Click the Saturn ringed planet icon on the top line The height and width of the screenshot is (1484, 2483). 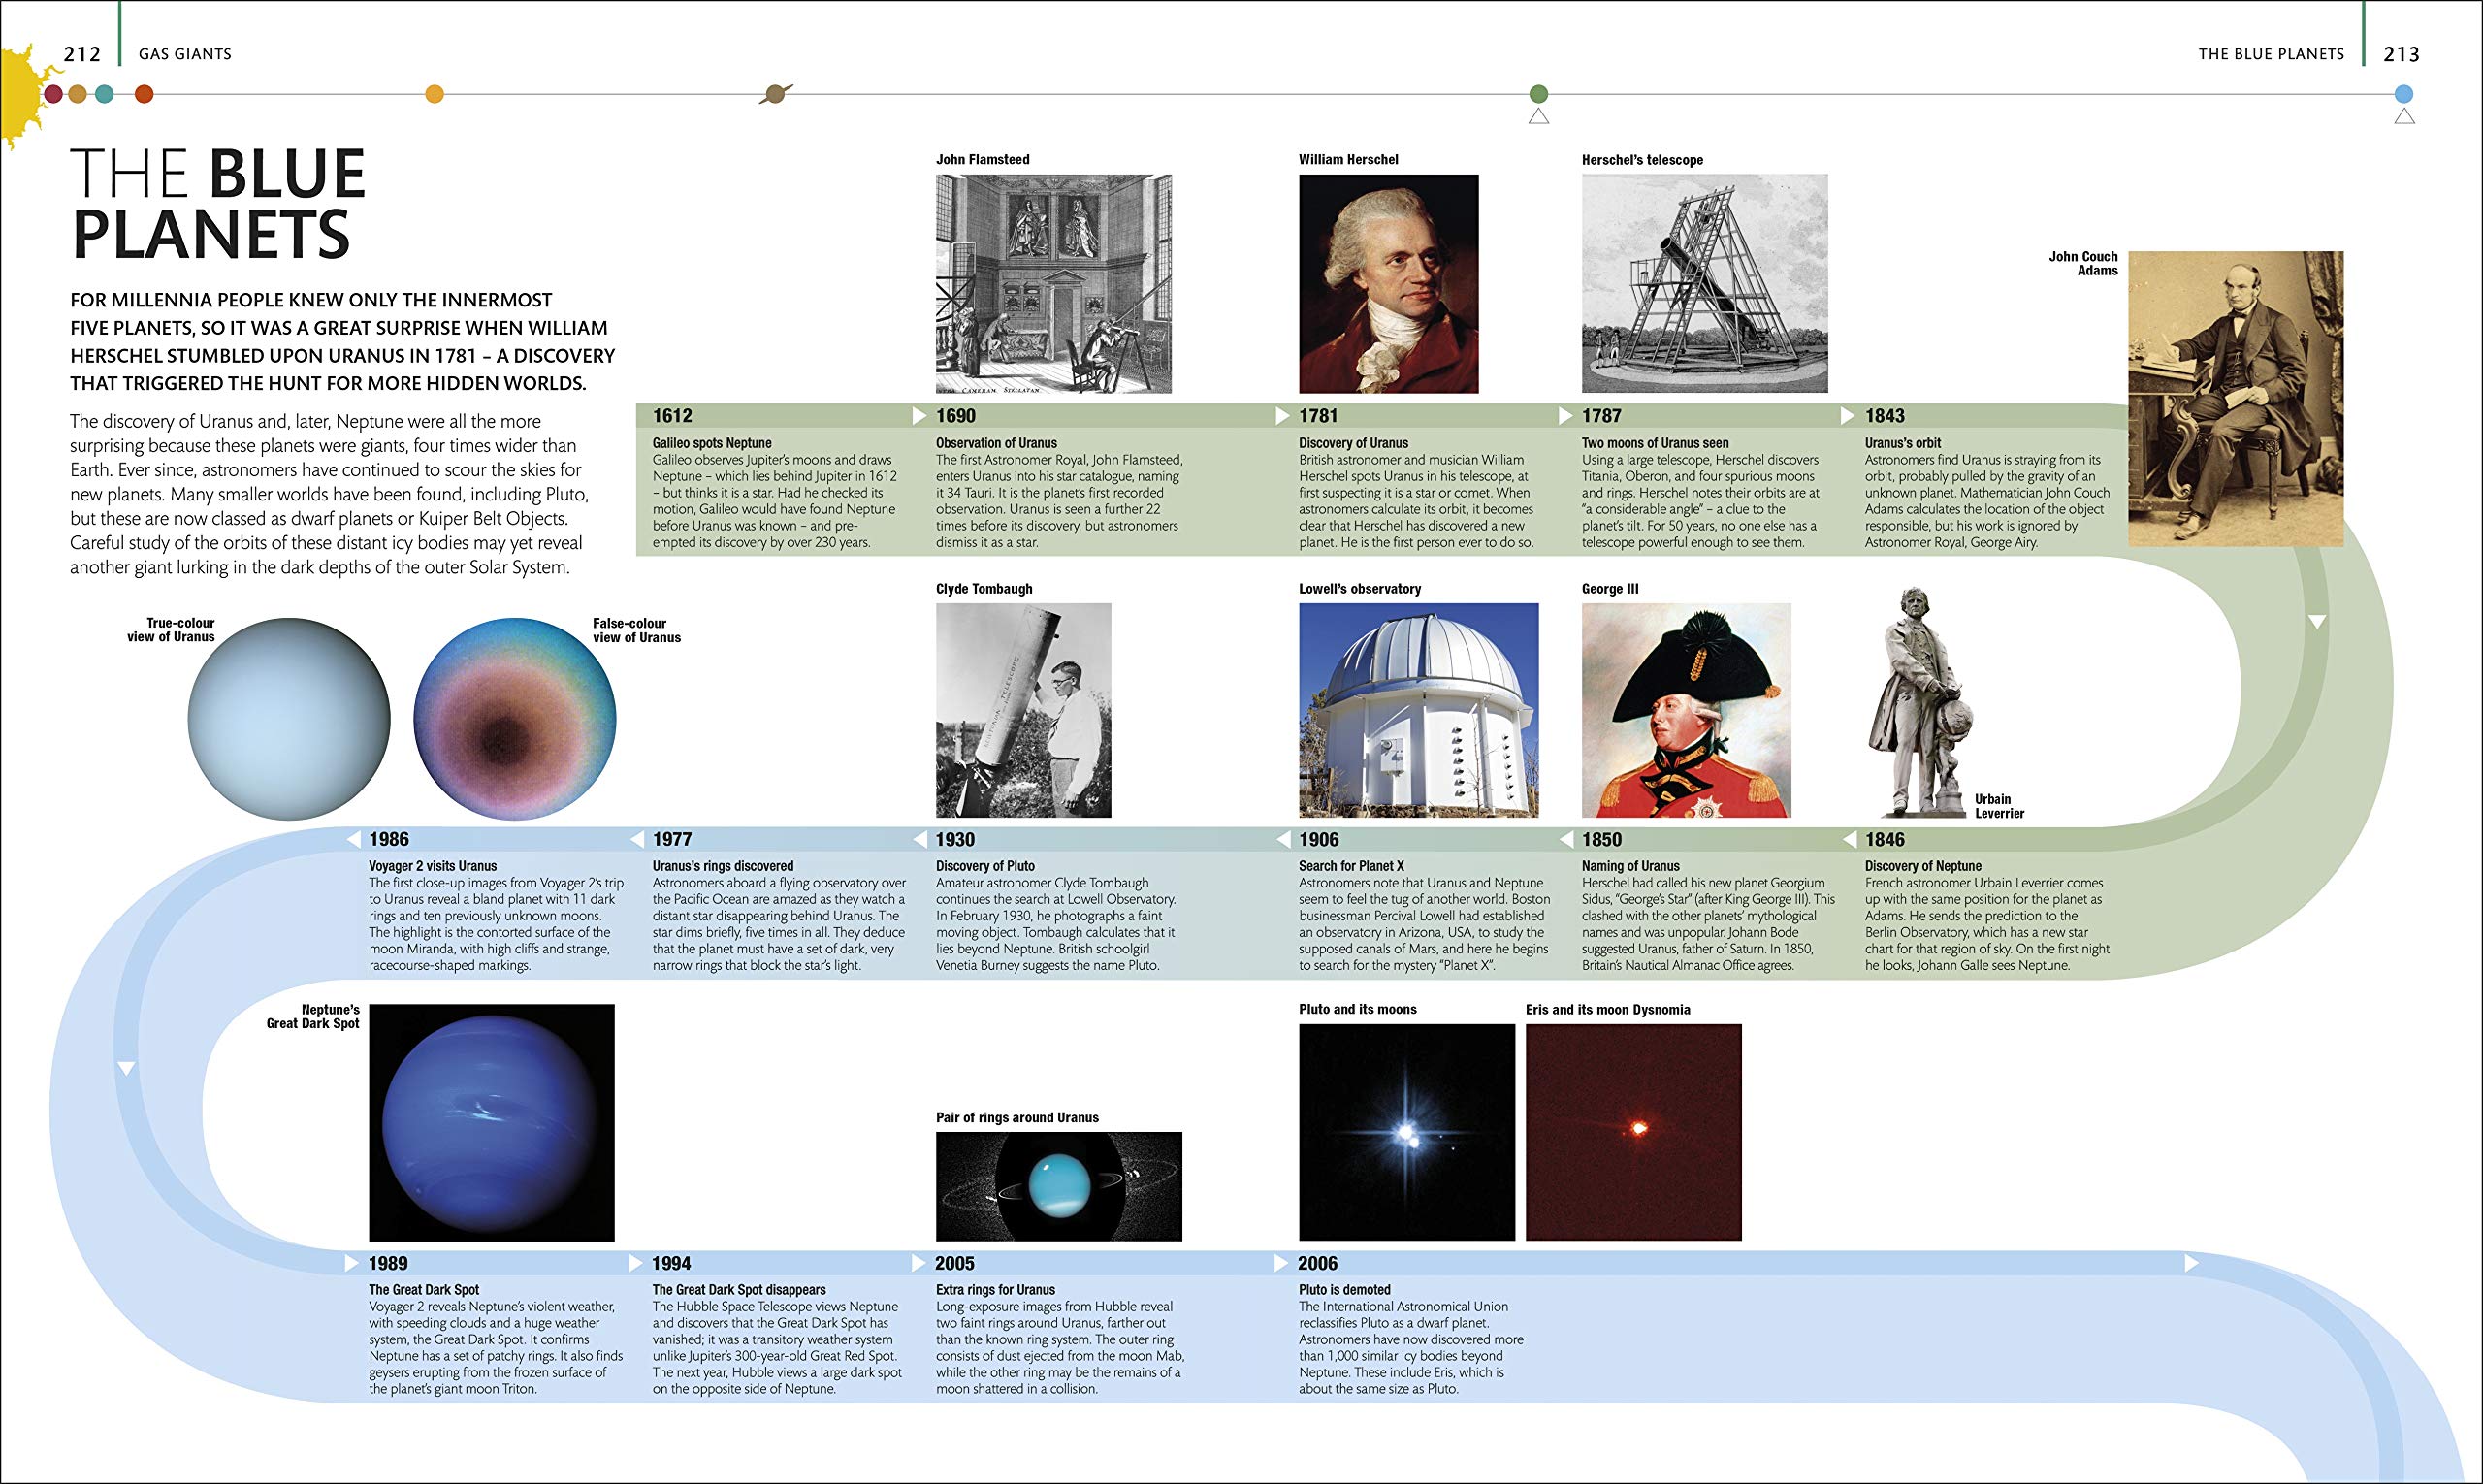point(776,95)
